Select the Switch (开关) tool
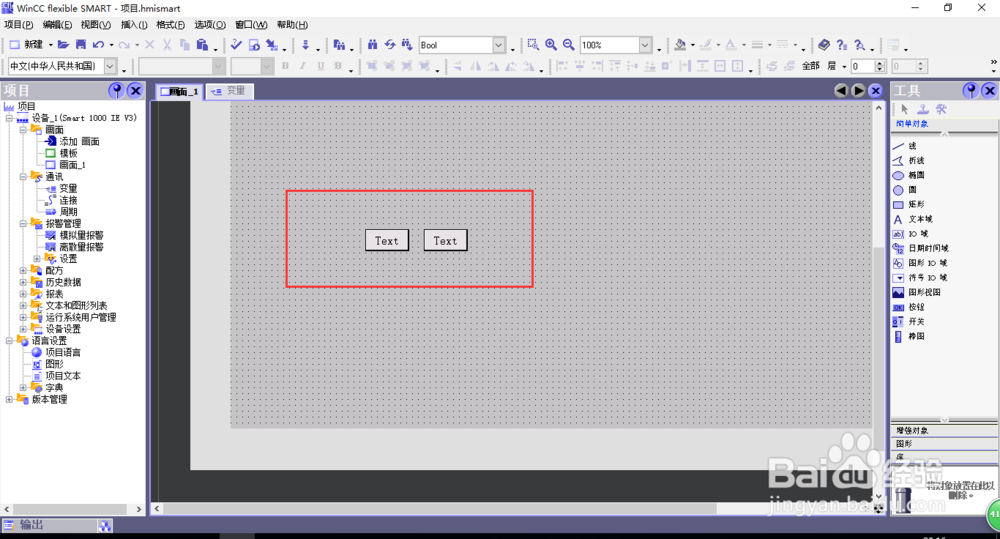Image resolution: width=1000 pixels, height=539 pixels. tap(909, 321)
